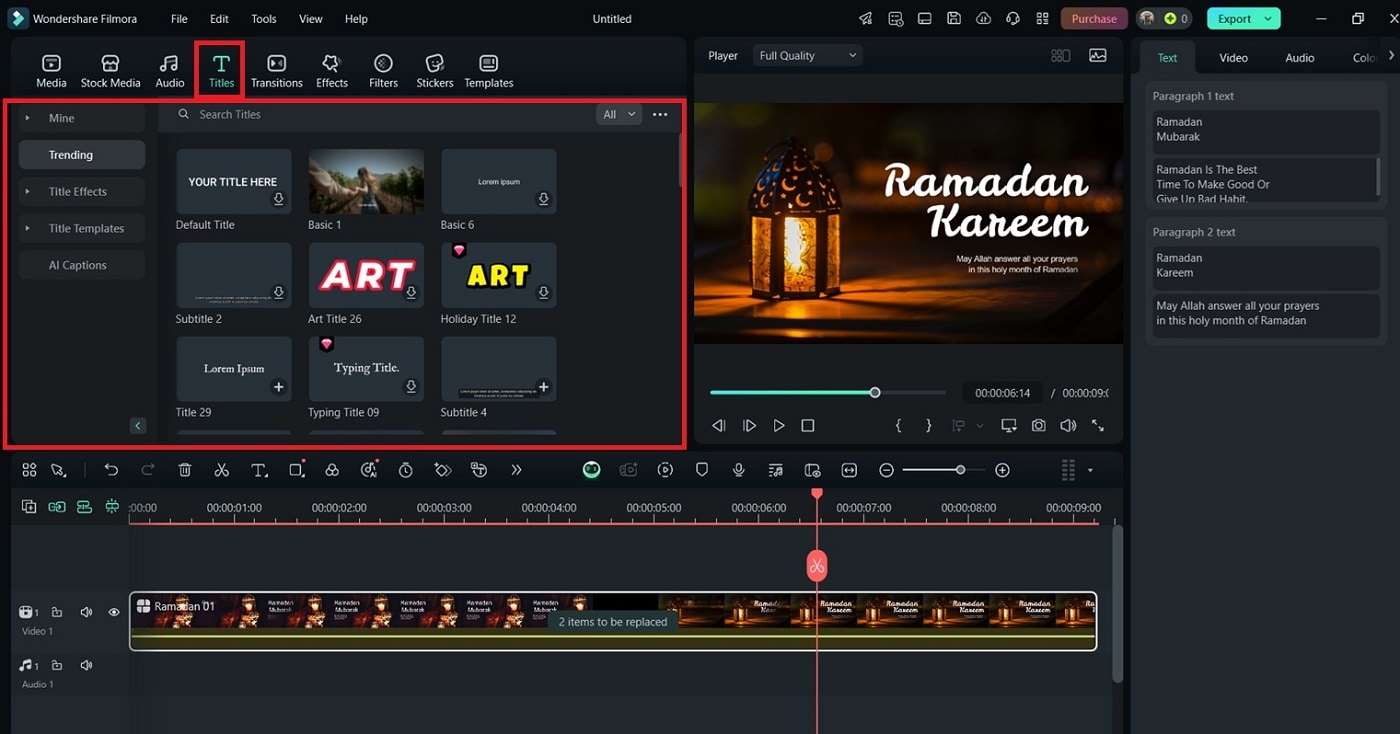Mute the Audio 1 track
This screenshot has width=1400, height=734.
[86, 665]
